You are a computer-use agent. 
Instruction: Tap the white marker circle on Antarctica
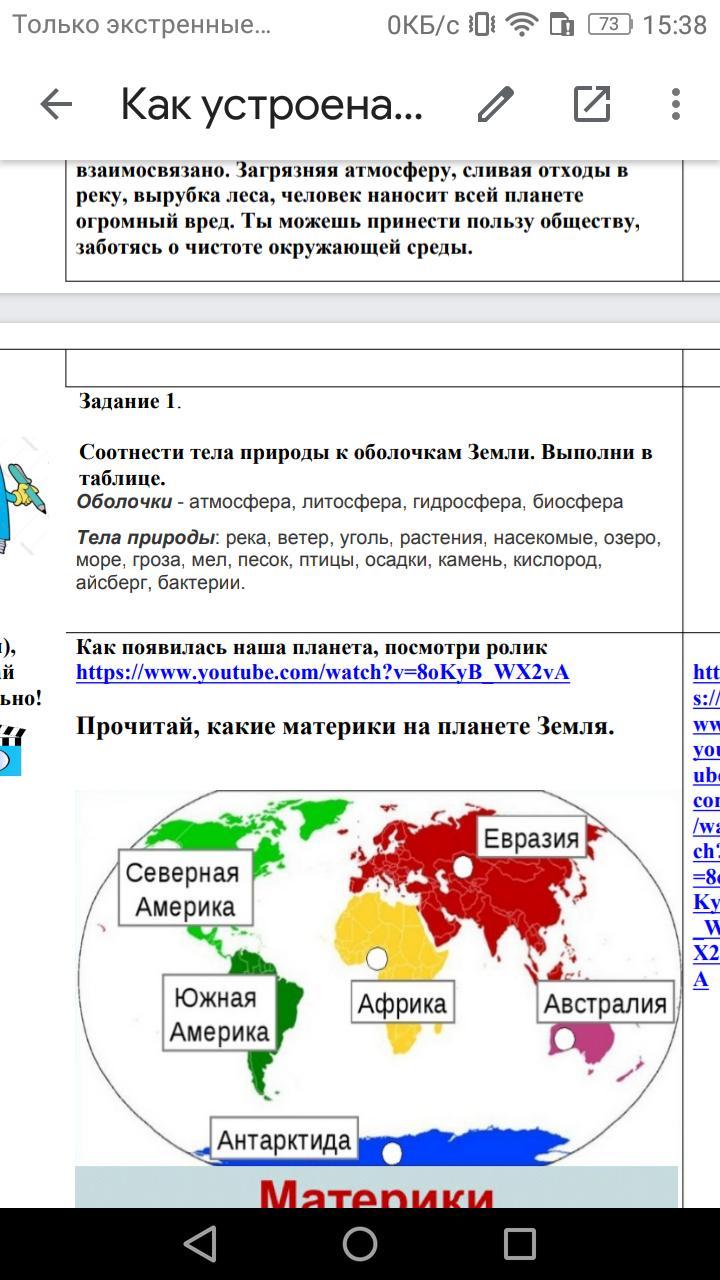392,1153
